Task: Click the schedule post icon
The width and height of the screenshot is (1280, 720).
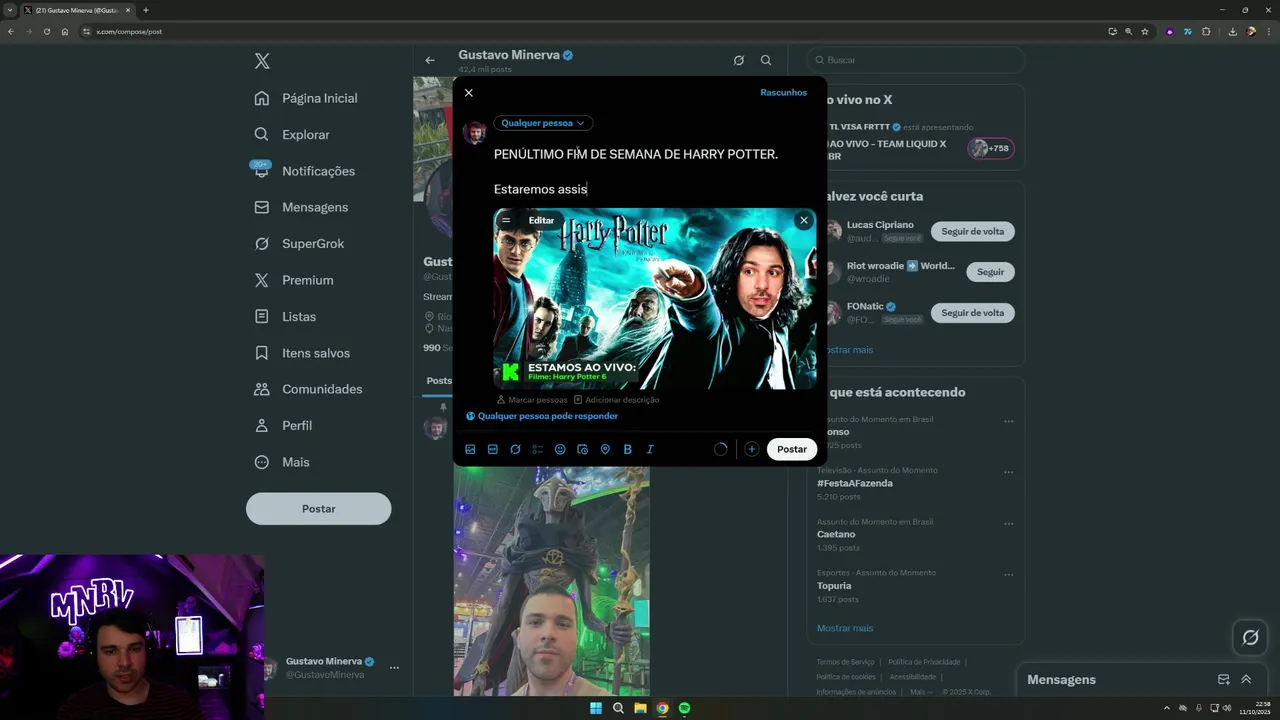Action: (582, 449)
